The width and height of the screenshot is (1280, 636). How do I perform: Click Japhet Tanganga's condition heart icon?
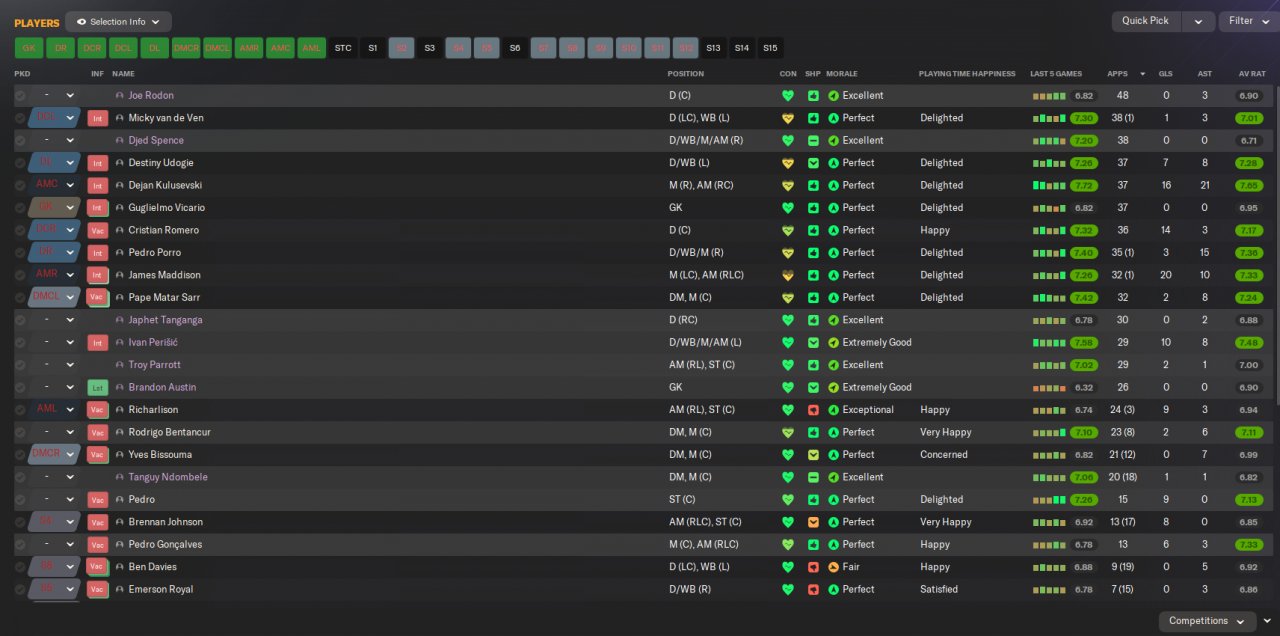click(788, 320)
